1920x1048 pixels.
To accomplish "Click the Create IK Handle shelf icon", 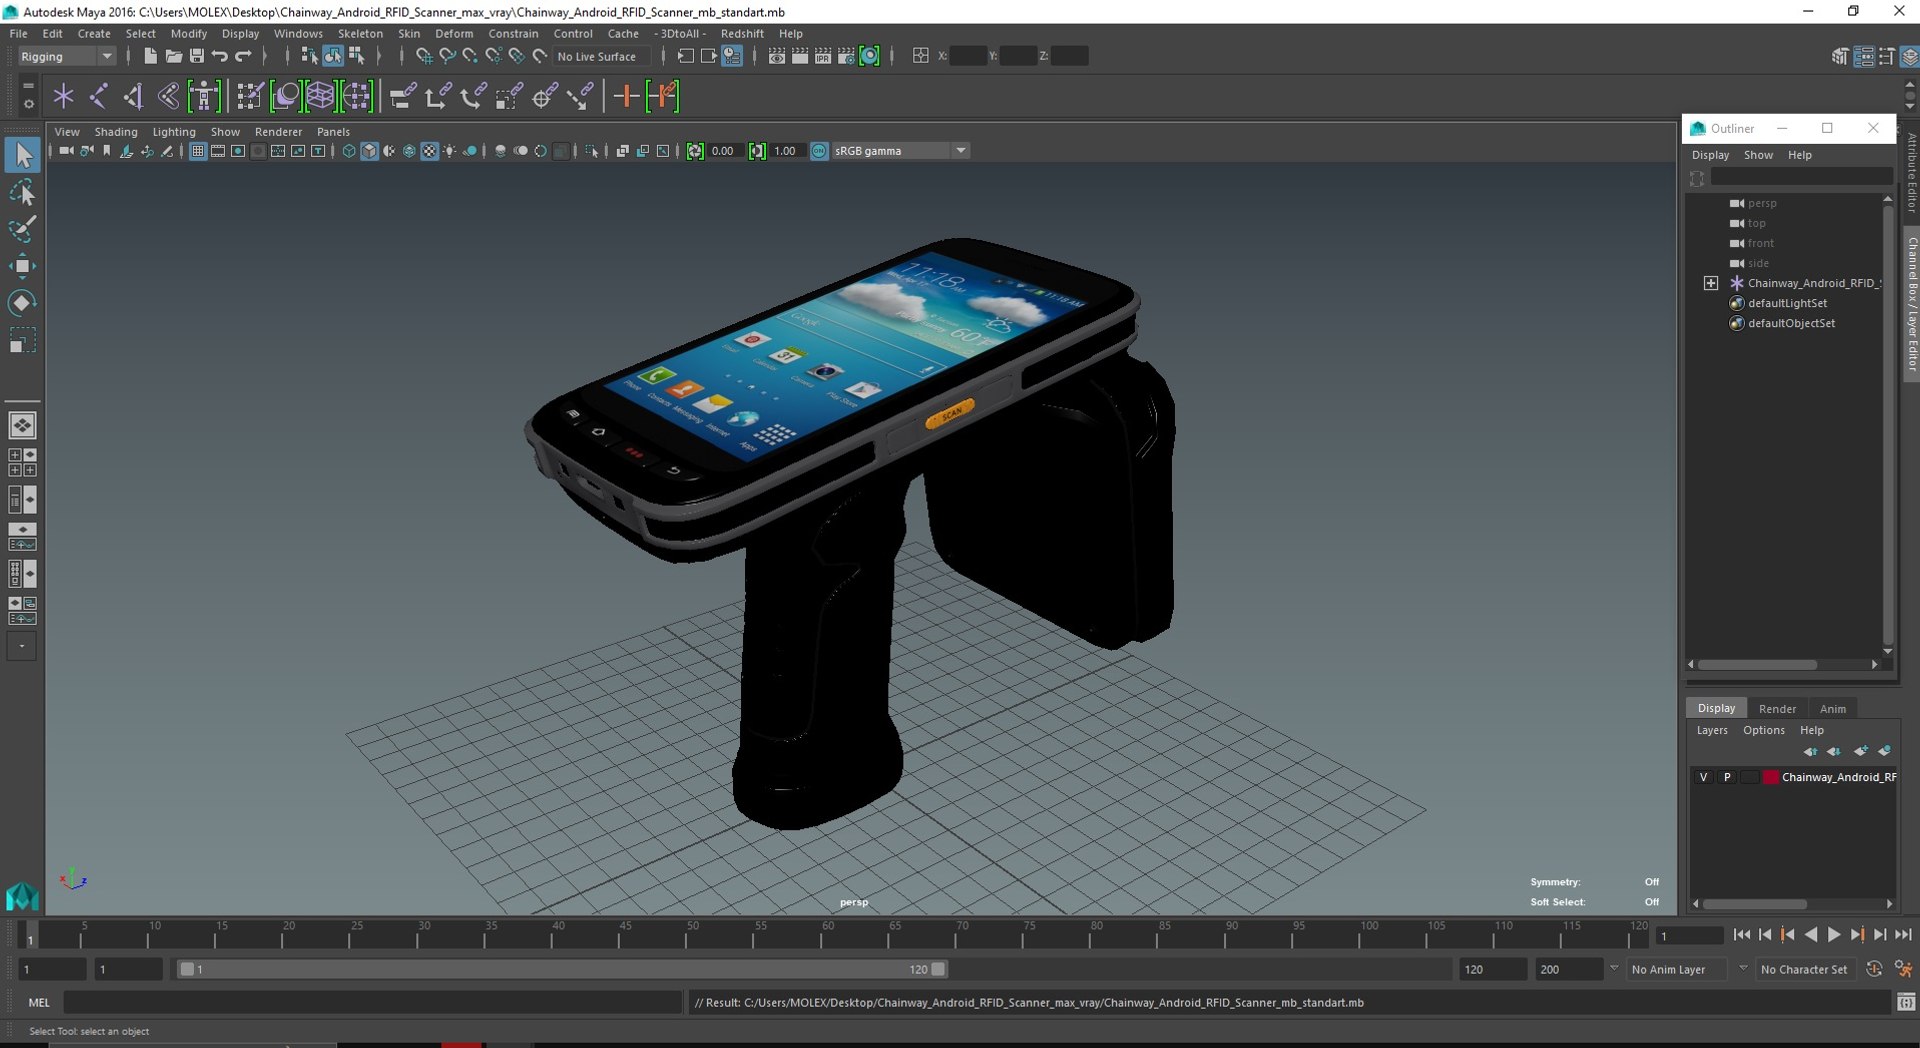I will coord(133,96).
